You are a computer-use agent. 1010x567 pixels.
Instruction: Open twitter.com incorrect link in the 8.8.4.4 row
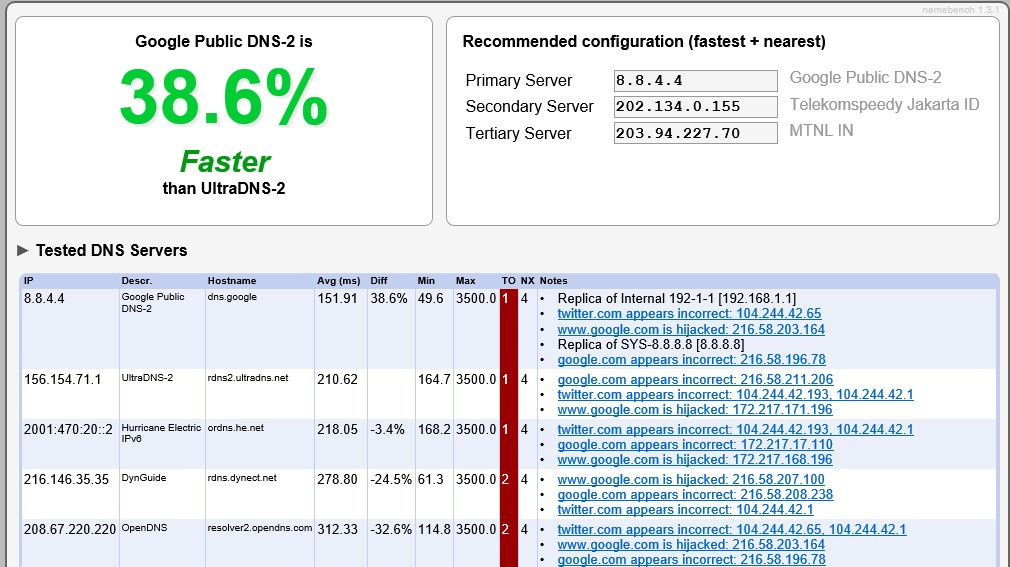[x=689, y=313]
